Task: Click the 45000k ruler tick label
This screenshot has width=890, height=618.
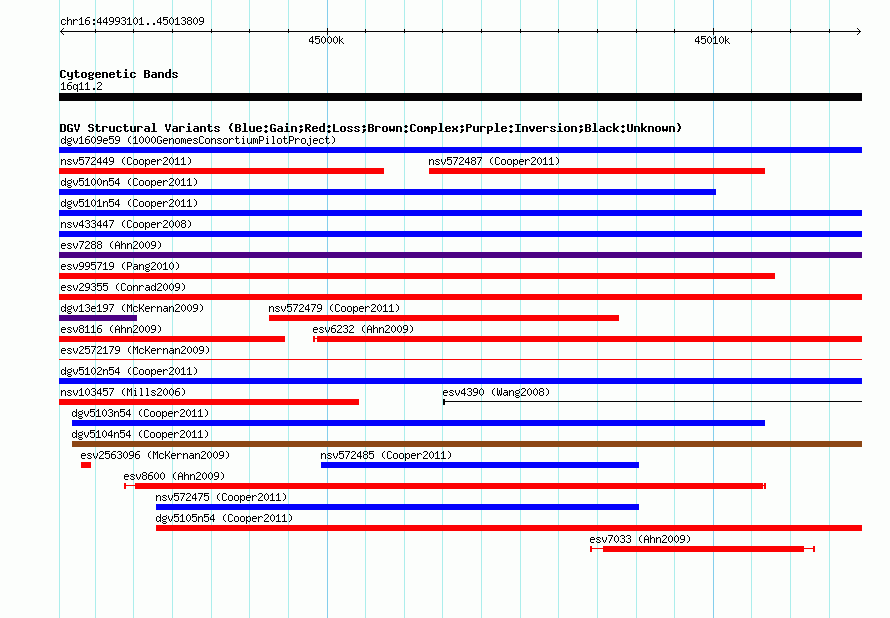Action: click(326, 40)
